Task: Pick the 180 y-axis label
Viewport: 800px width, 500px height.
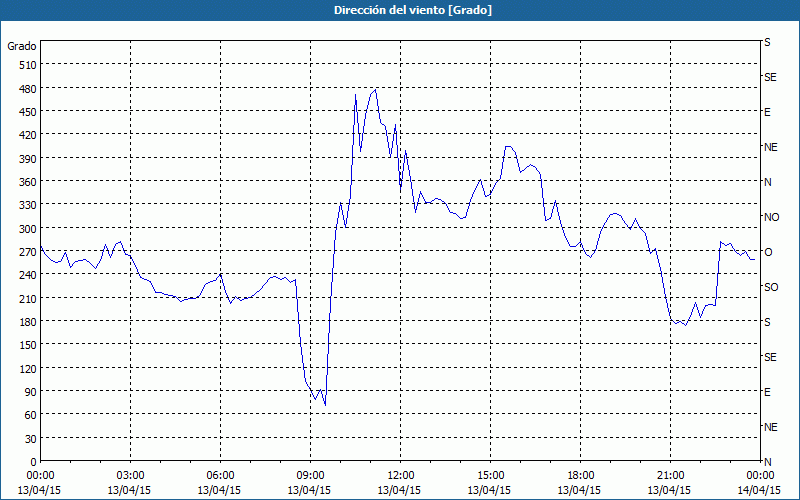Action: [x=28, y=321]
